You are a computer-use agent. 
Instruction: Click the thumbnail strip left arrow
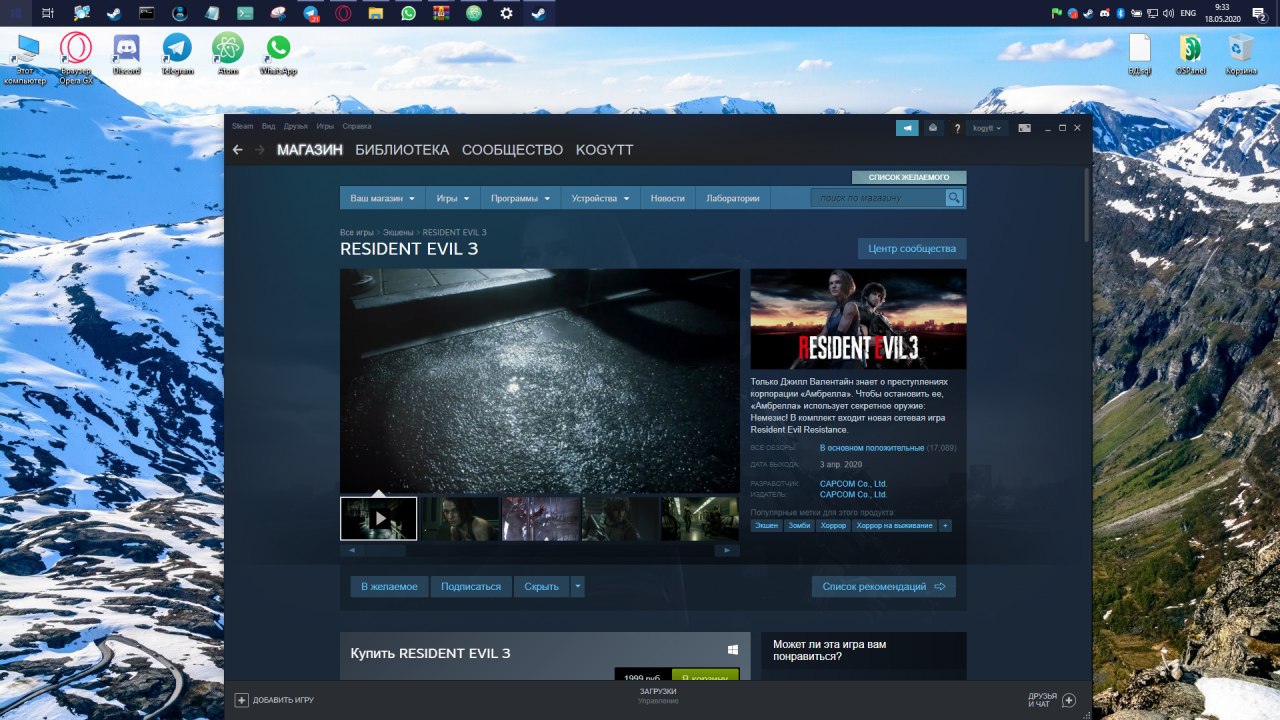coord(352,550)
